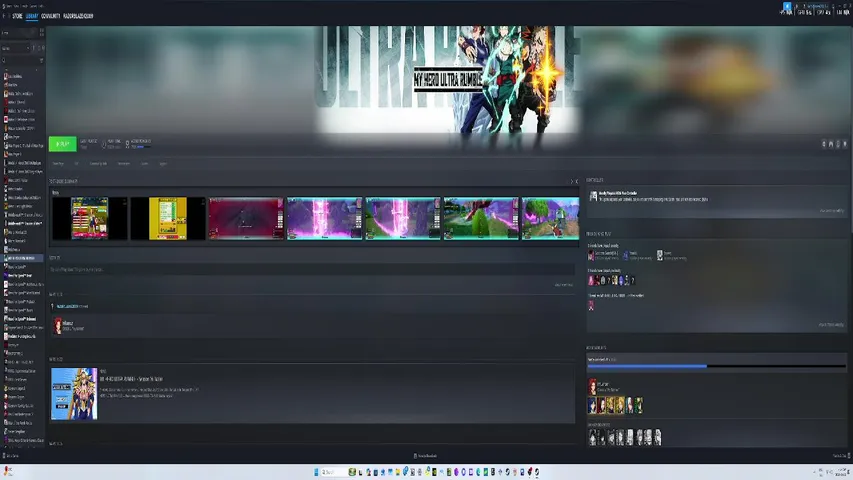Open the Support link

[163, 164]
